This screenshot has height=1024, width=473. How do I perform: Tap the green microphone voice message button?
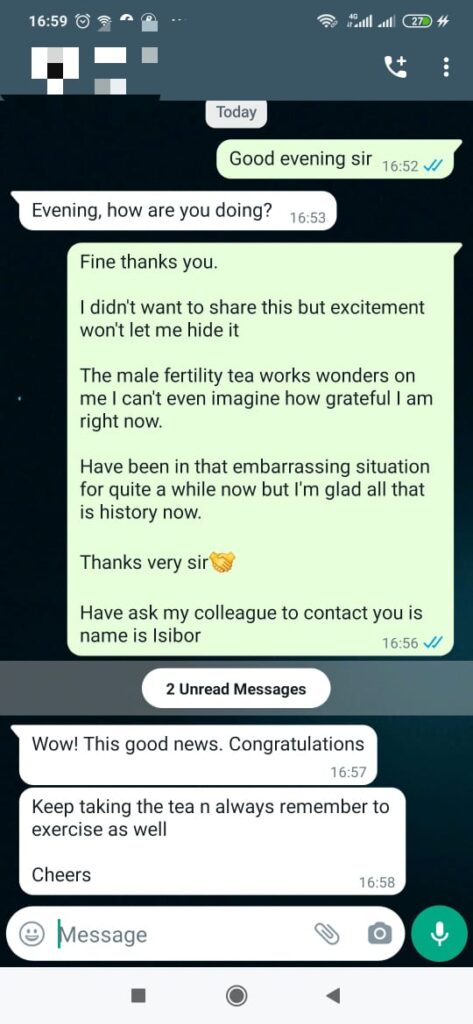pyautogui.click(x=440, y=934)
